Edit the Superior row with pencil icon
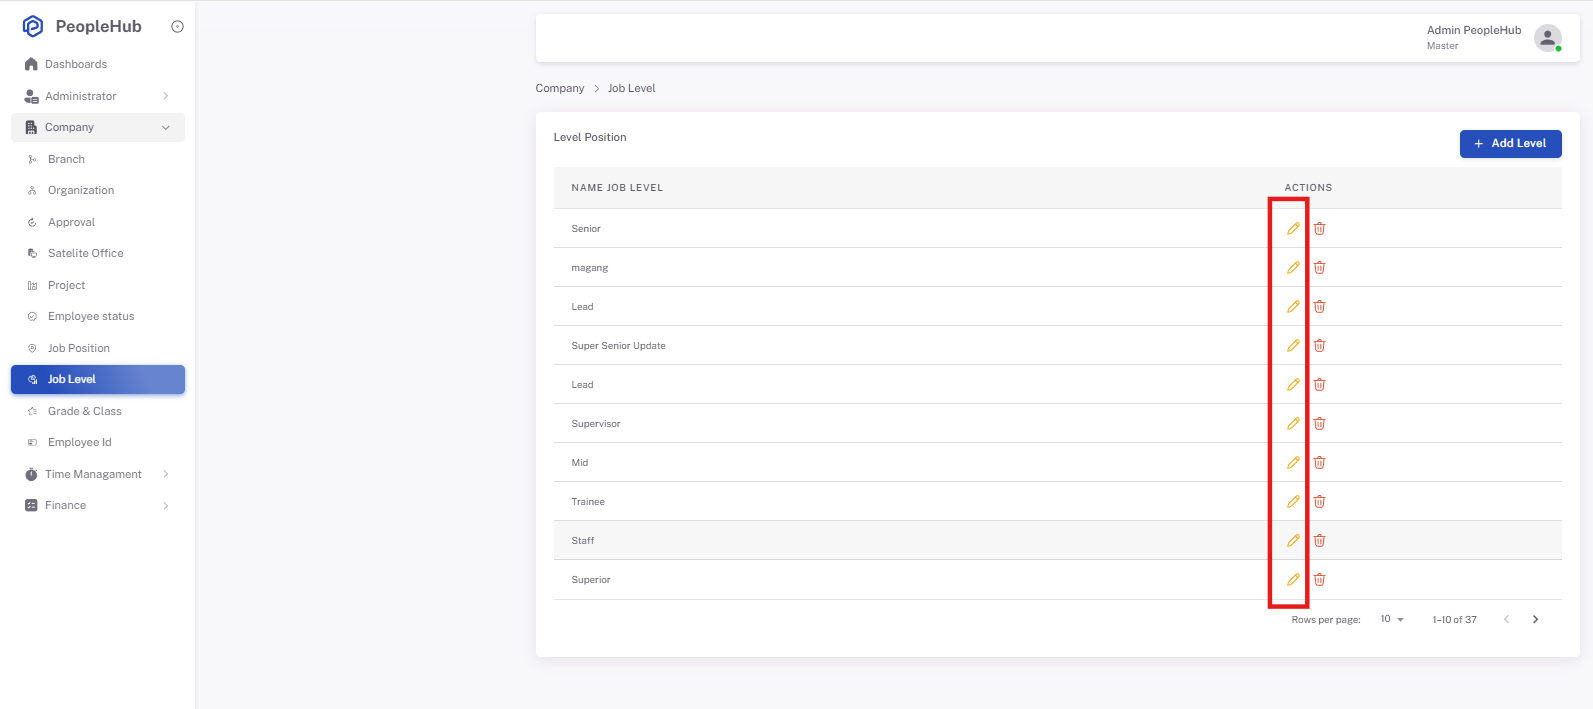This screenshot has width=1593, height=709. click(1293, 579)
